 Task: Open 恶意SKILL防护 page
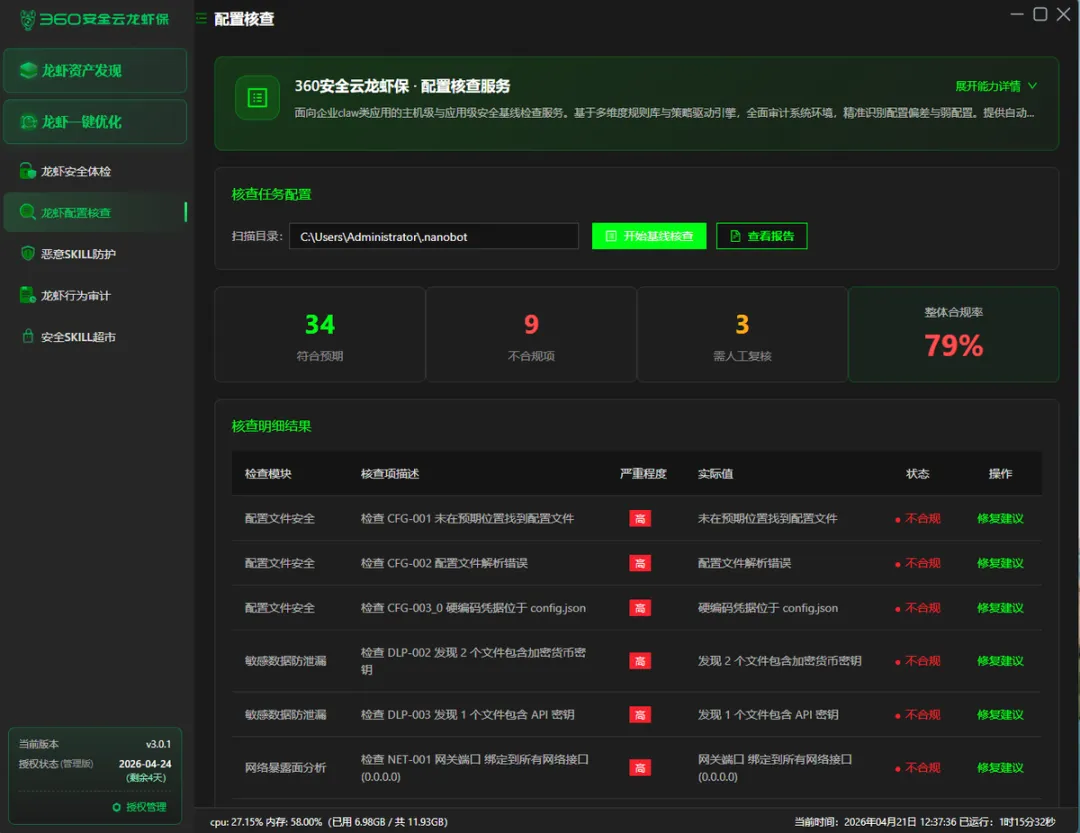[95, 254]
